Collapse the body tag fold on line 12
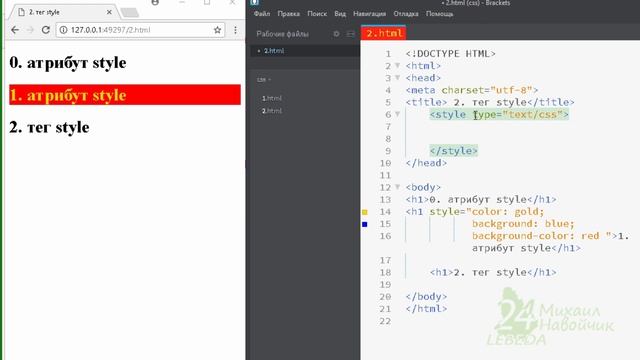 [x=397, y=187]
